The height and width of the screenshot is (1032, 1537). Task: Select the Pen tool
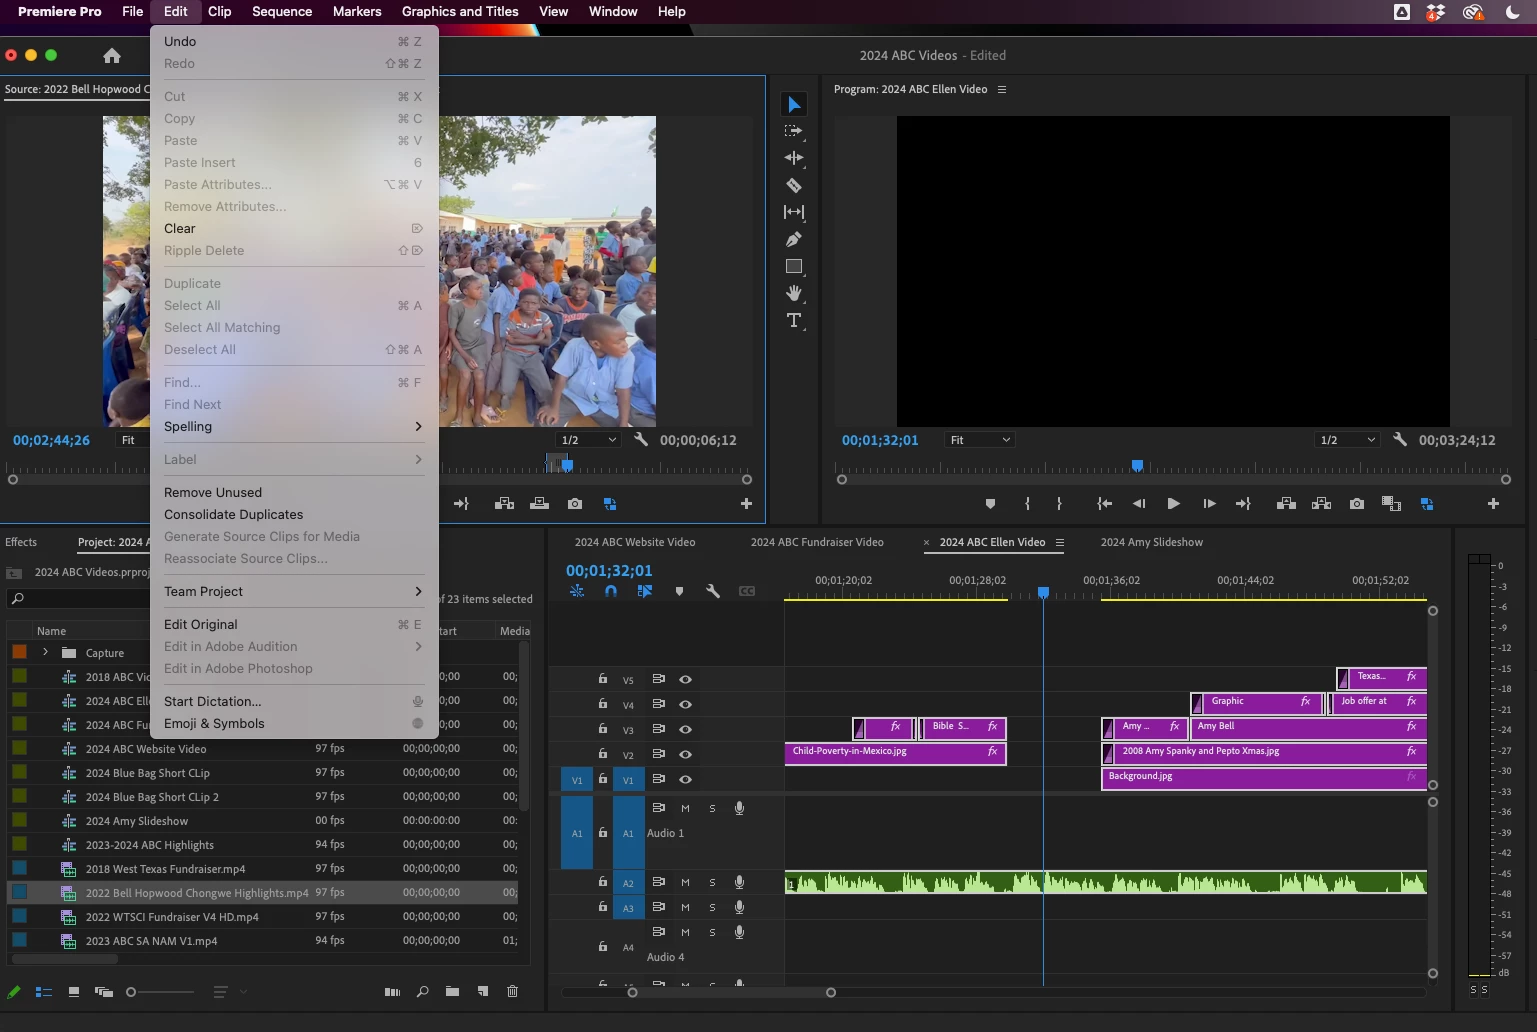click(794, 239)
